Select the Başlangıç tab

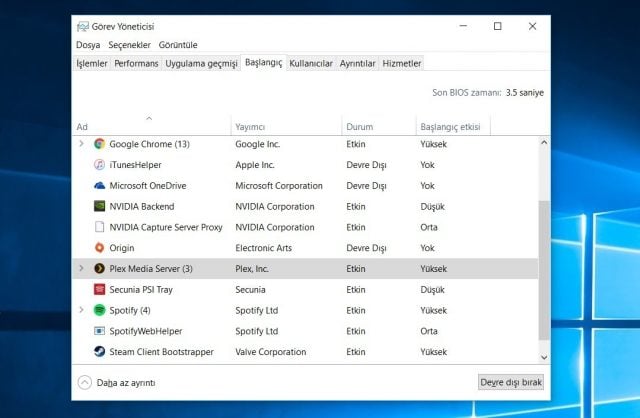click(x=263, y=62)
